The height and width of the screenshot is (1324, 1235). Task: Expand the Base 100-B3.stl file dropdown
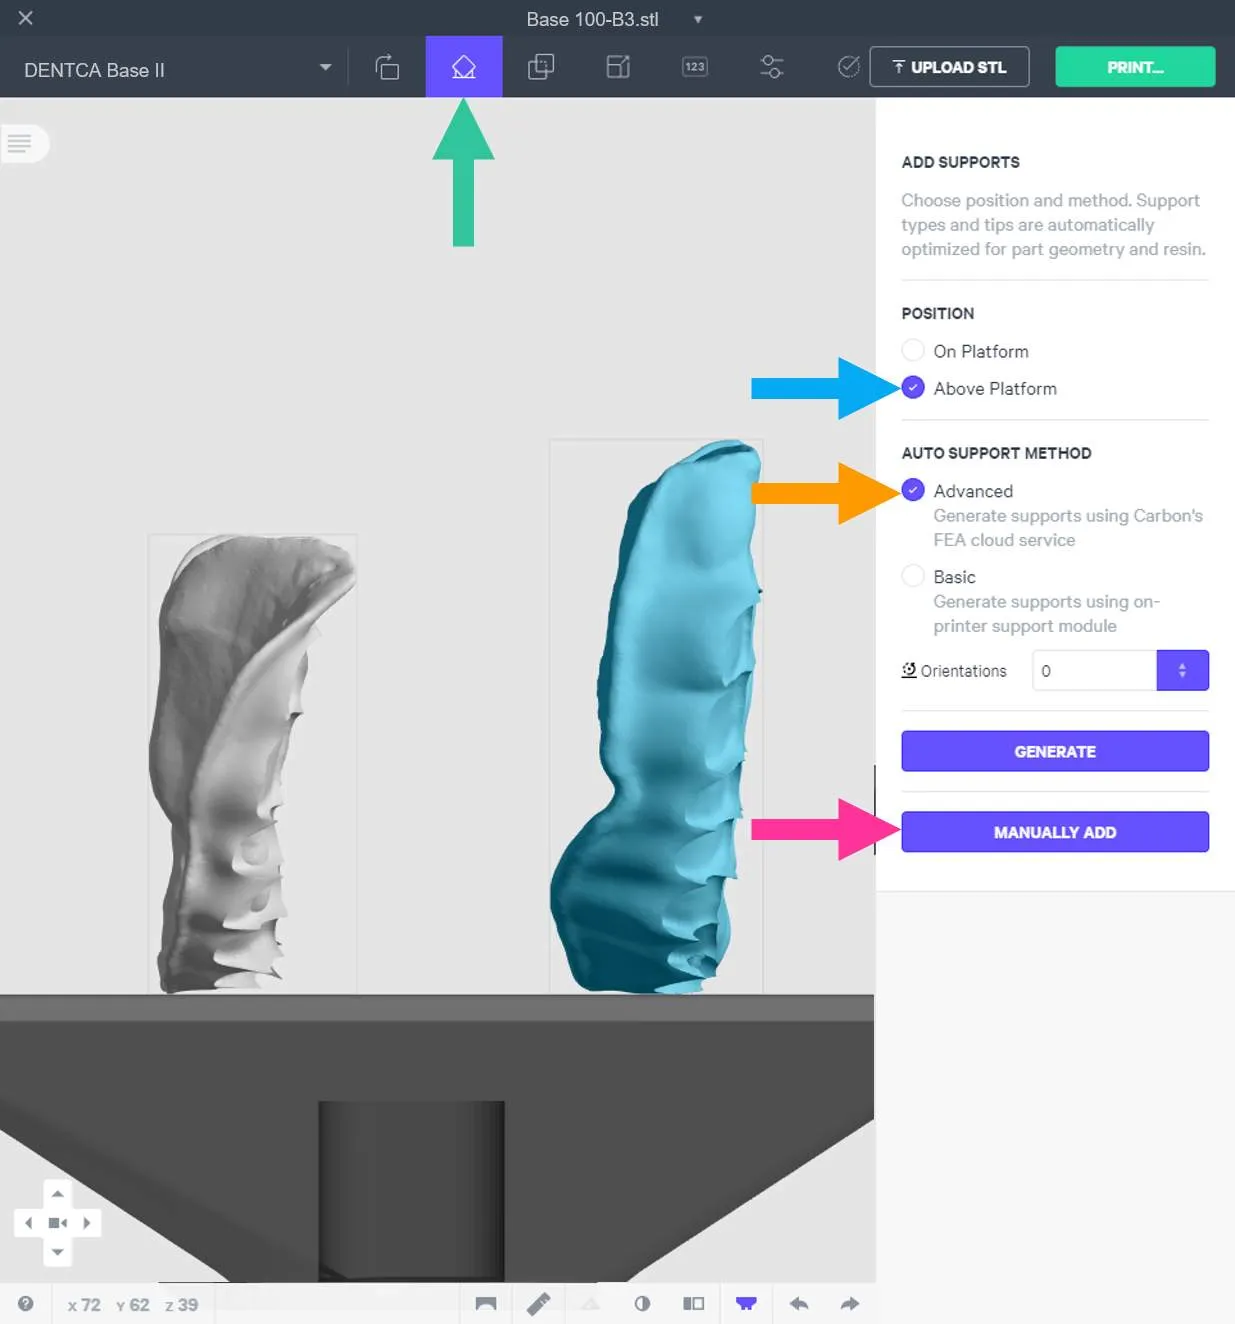pyautogui.click(x=698, y=19)
